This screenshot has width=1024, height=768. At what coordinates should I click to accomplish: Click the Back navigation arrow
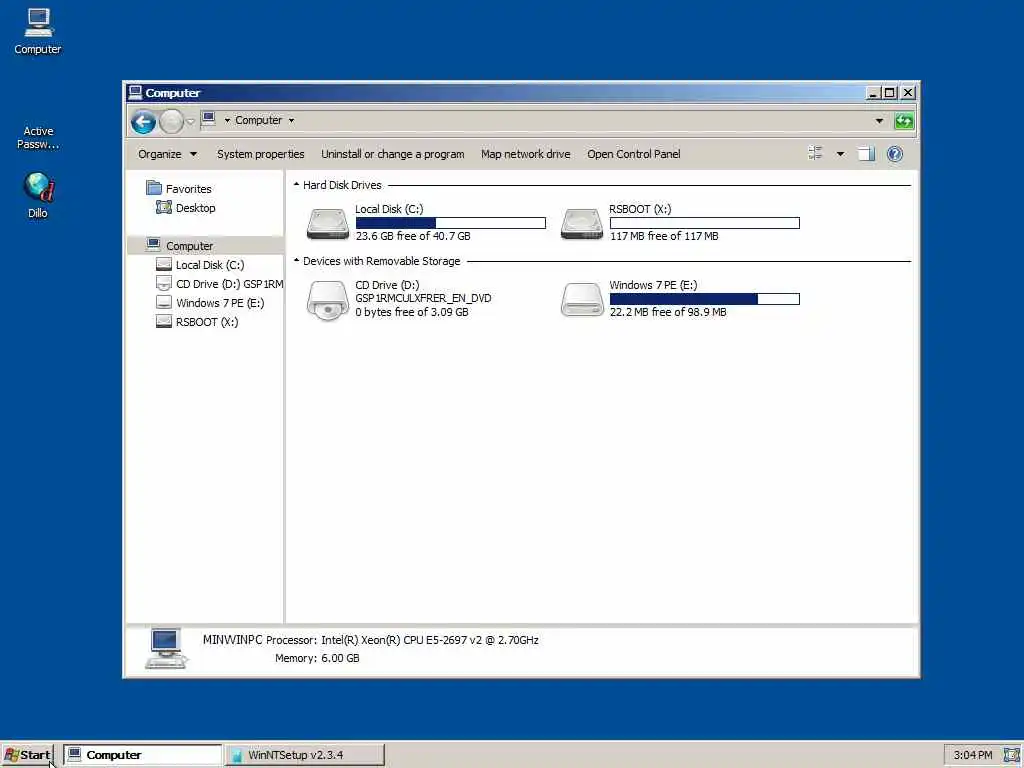[143, 121]
